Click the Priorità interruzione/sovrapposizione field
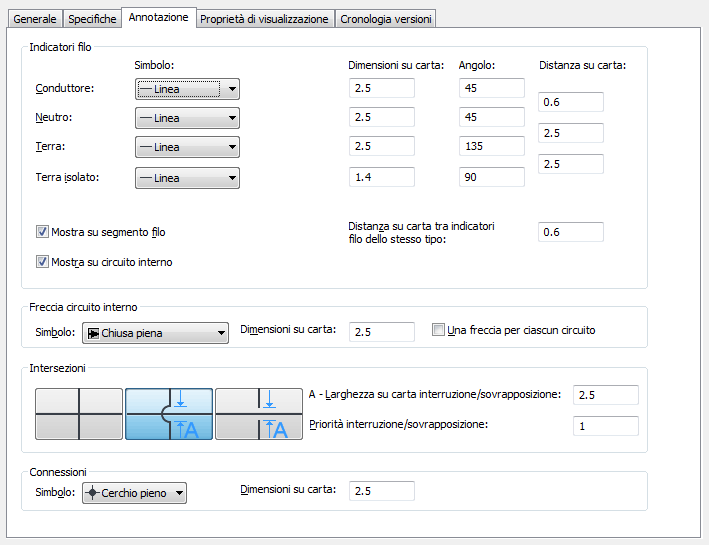 tap(605, 426)
